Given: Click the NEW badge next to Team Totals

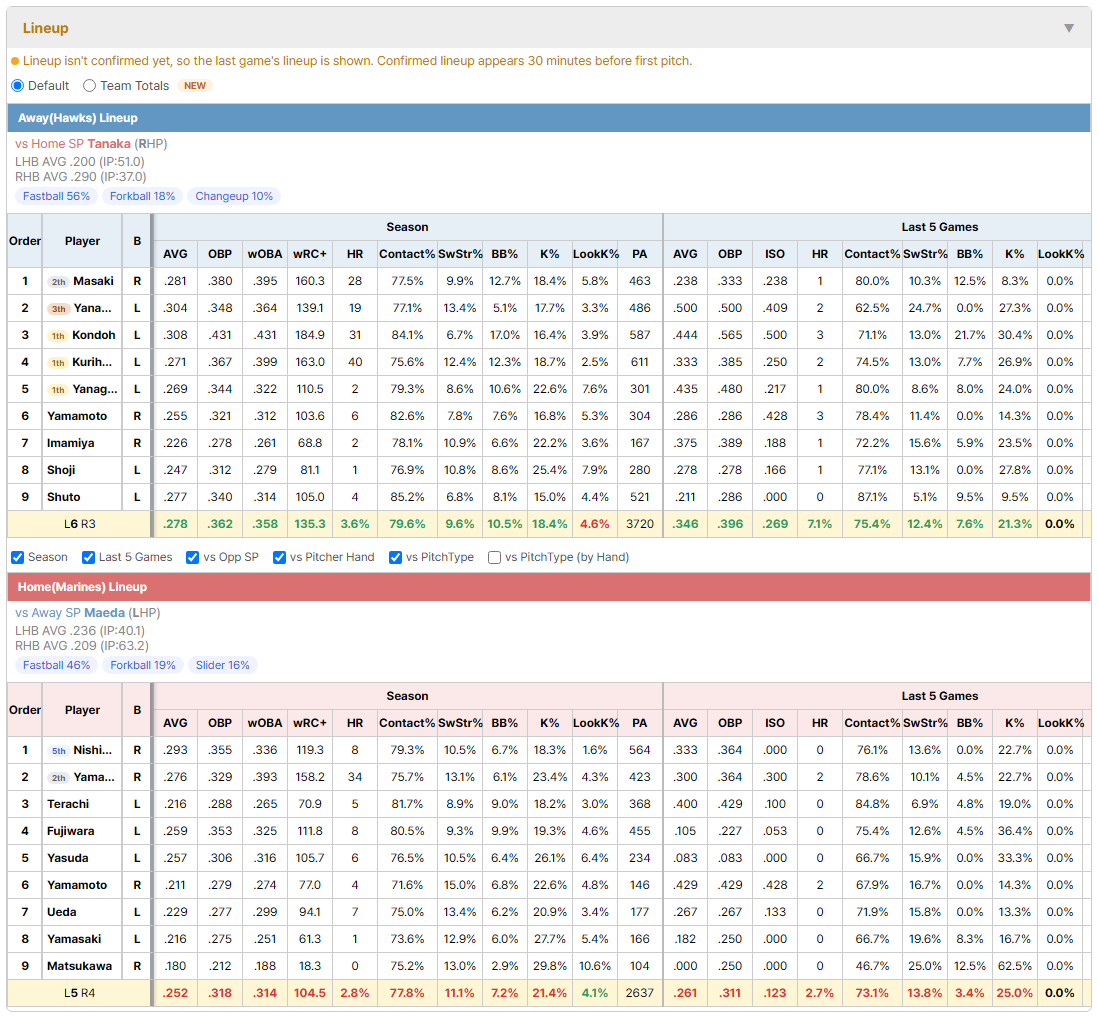Looking at the screenshot, I should pyautogui.click(x=195, y=85).
